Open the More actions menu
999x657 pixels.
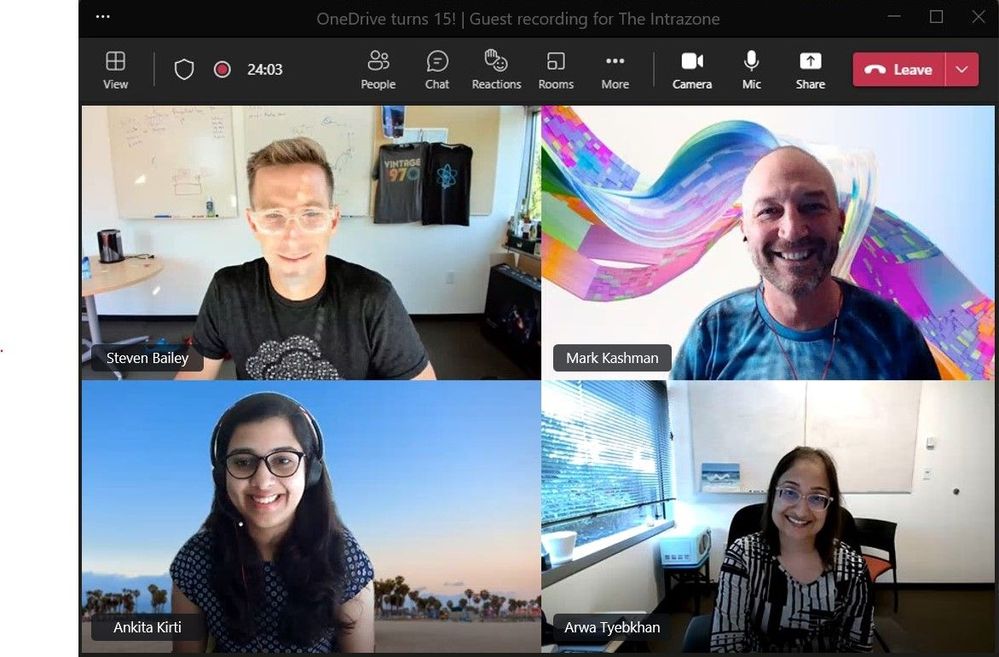coord(615,70)
